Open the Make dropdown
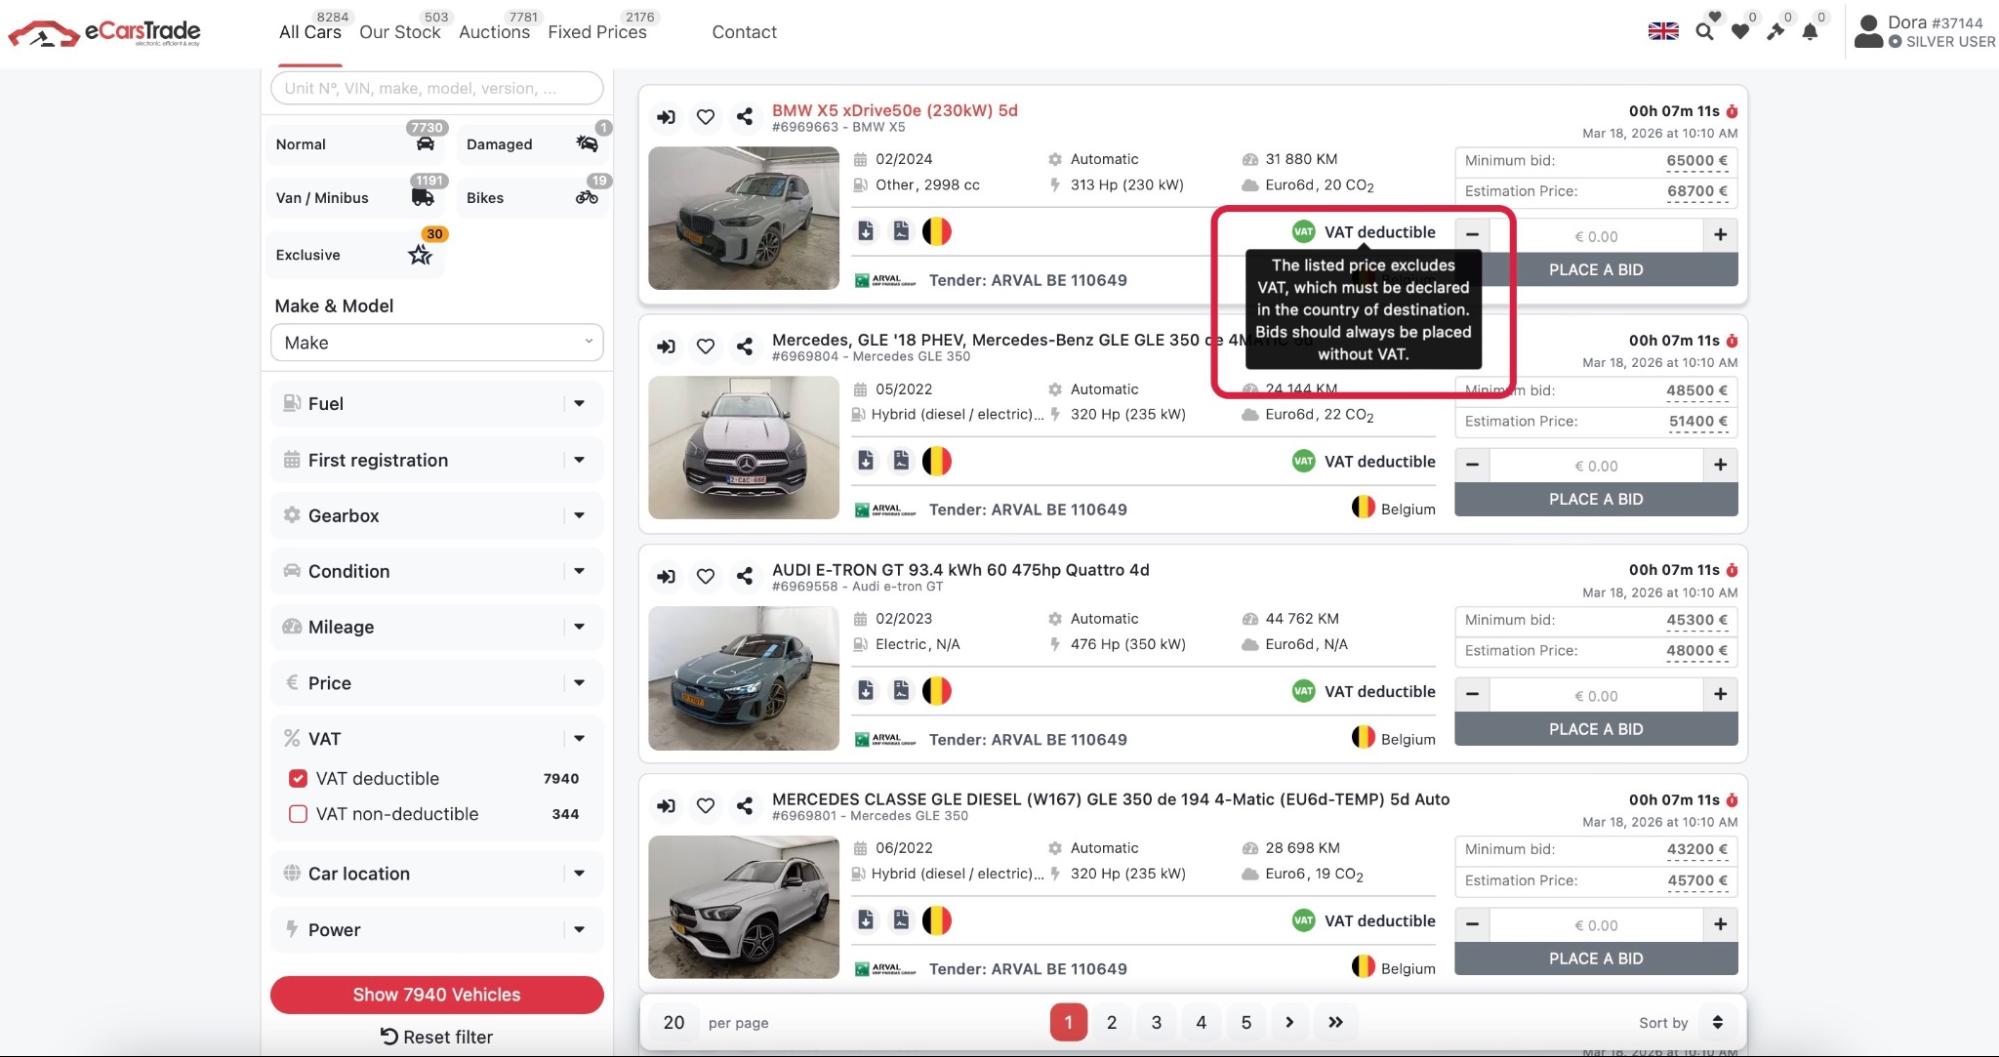 [437, 343]
